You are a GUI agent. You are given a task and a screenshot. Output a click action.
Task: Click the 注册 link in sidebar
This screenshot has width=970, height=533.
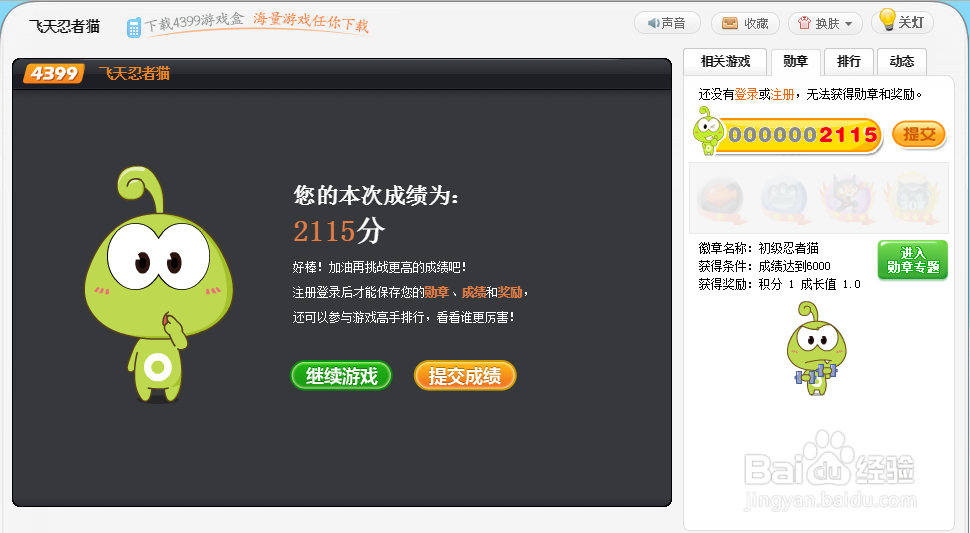tap(782, 95)
